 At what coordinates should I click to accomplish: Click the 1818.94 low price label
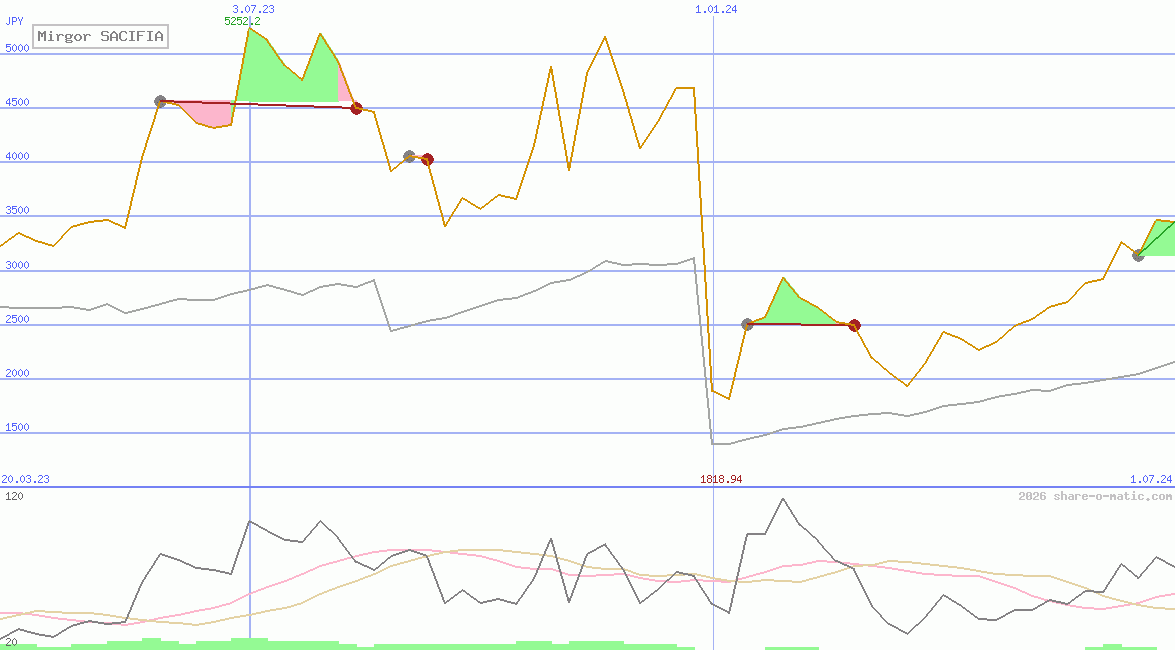click(721, 479)
